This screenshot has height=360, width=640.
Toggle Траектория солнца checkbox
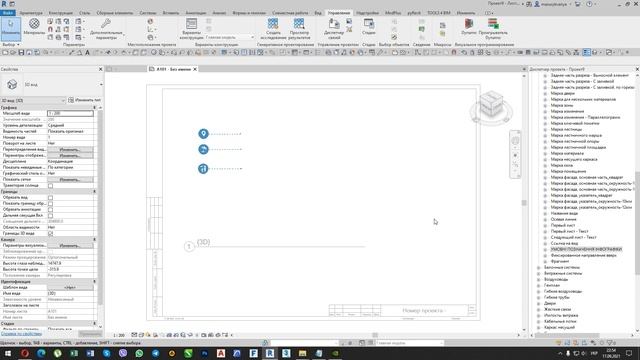coord(50,186)
